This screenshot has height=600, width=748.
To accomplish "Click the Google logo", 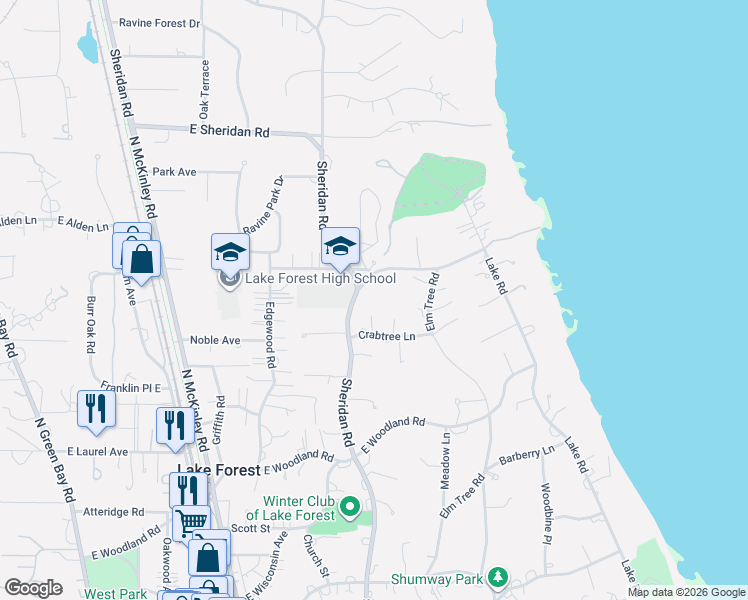I will point(33,588).
